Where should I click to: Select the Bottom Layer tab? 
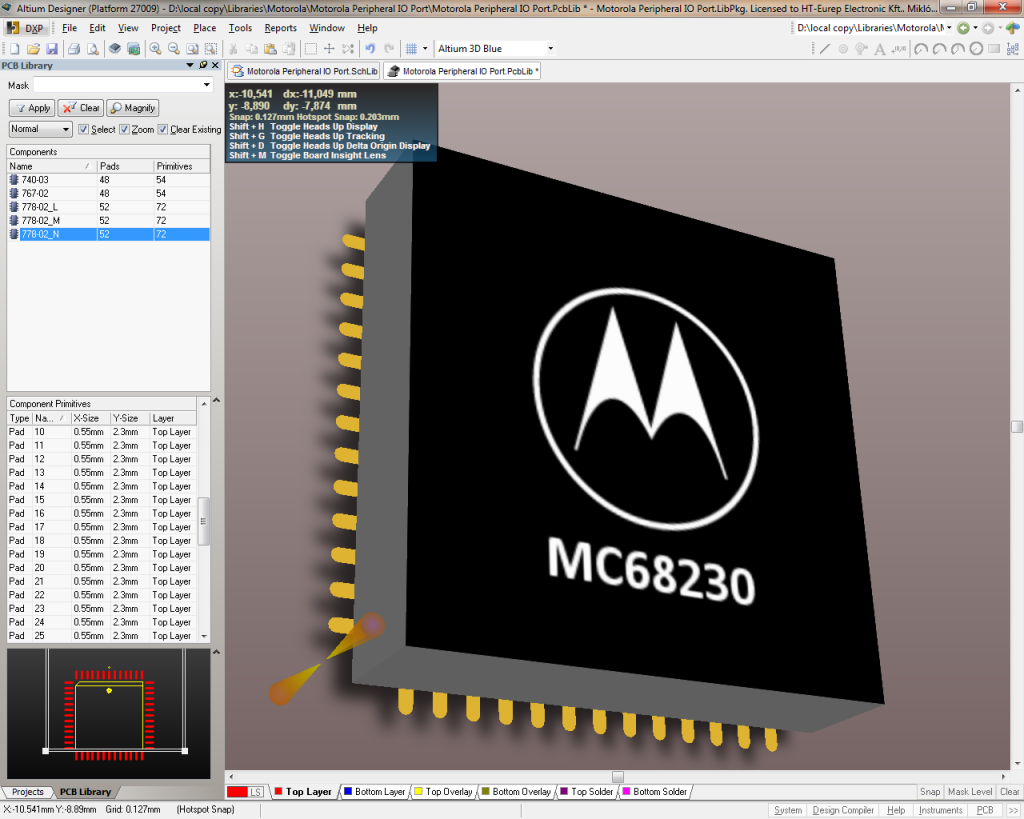pyautogui.click(x=375, y=792)
